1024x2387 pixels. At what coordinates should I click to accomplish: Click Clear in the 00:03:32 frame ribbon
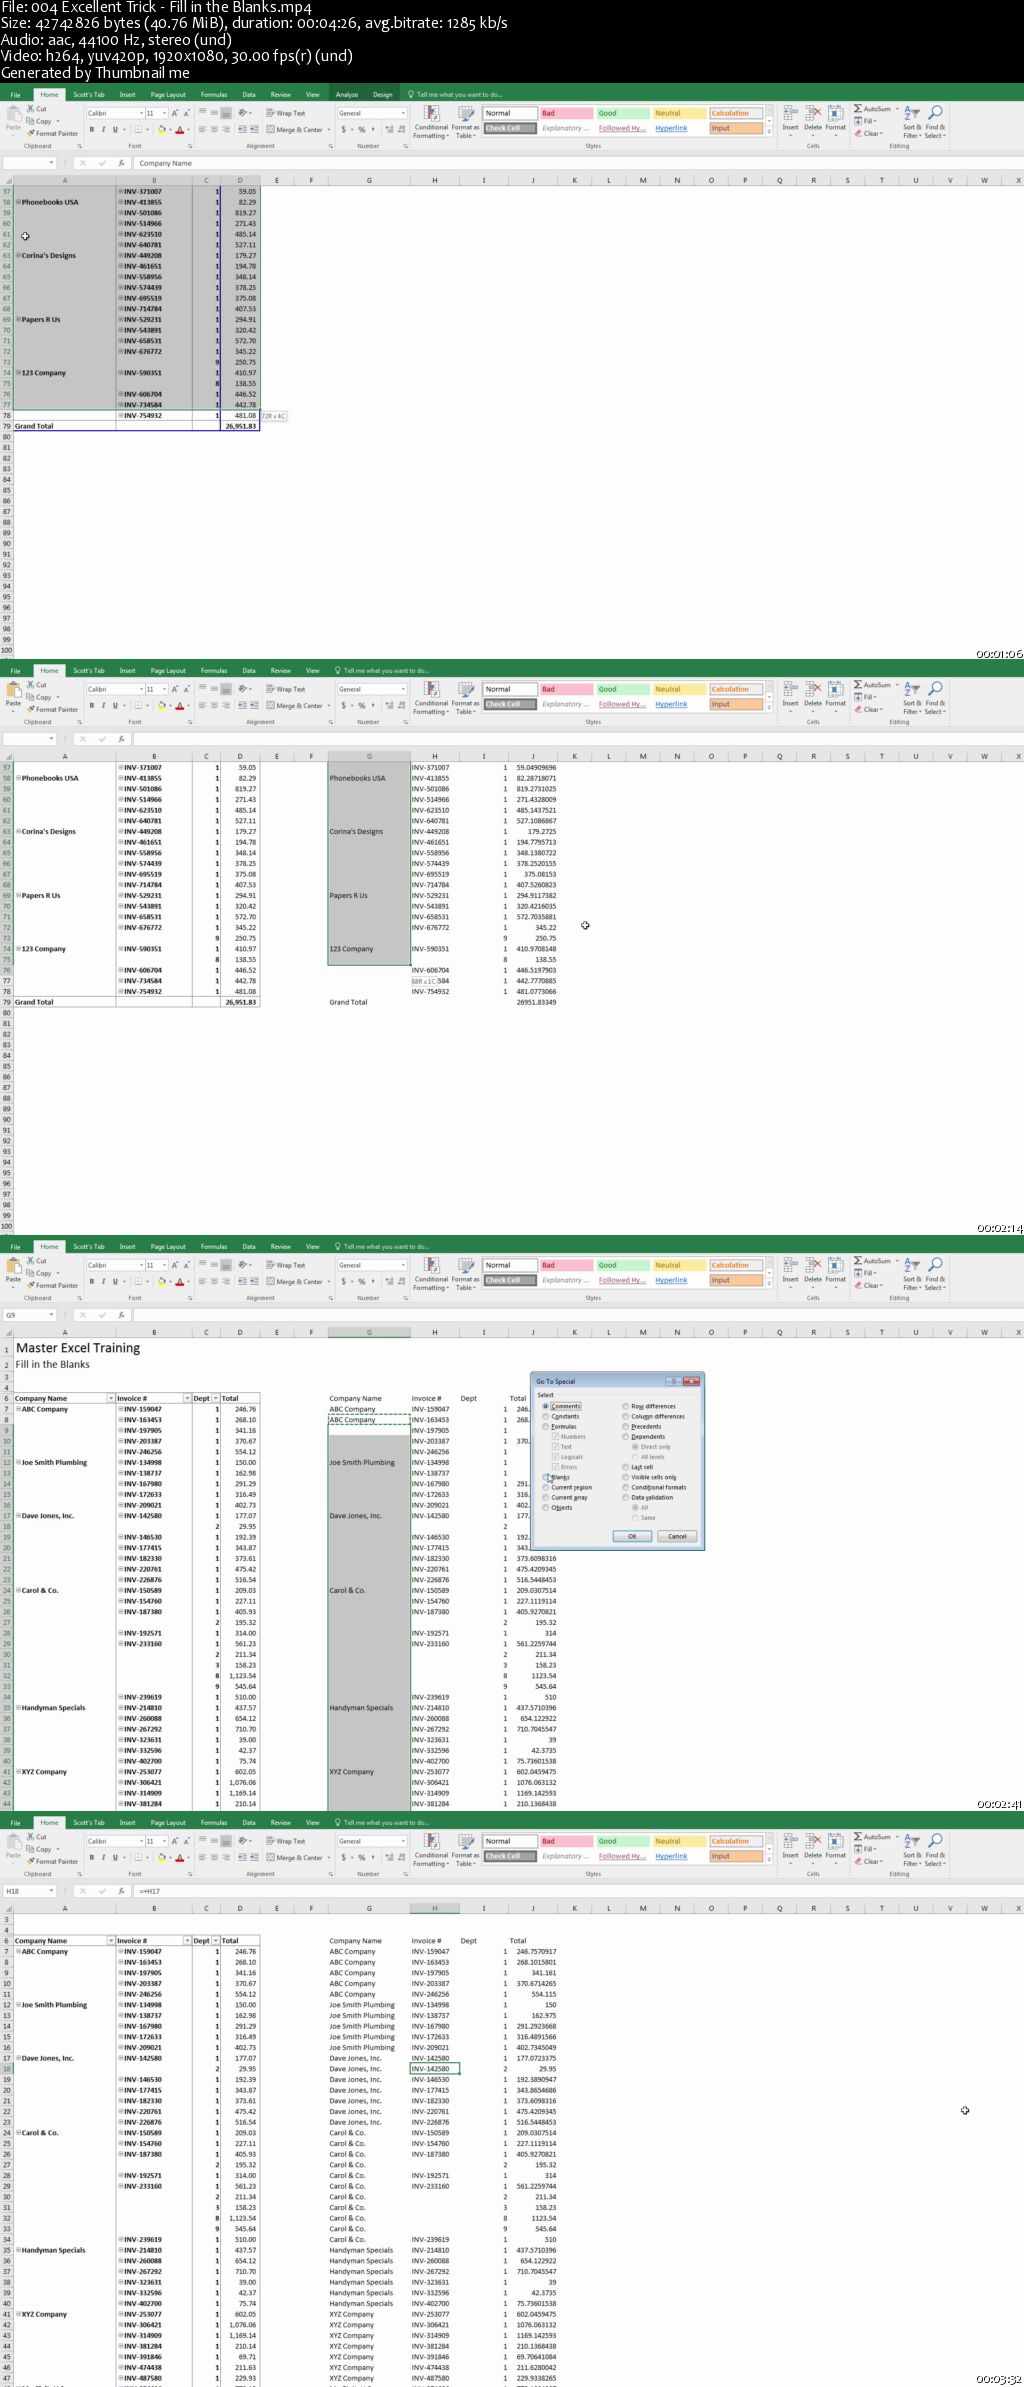point(868,1861)
